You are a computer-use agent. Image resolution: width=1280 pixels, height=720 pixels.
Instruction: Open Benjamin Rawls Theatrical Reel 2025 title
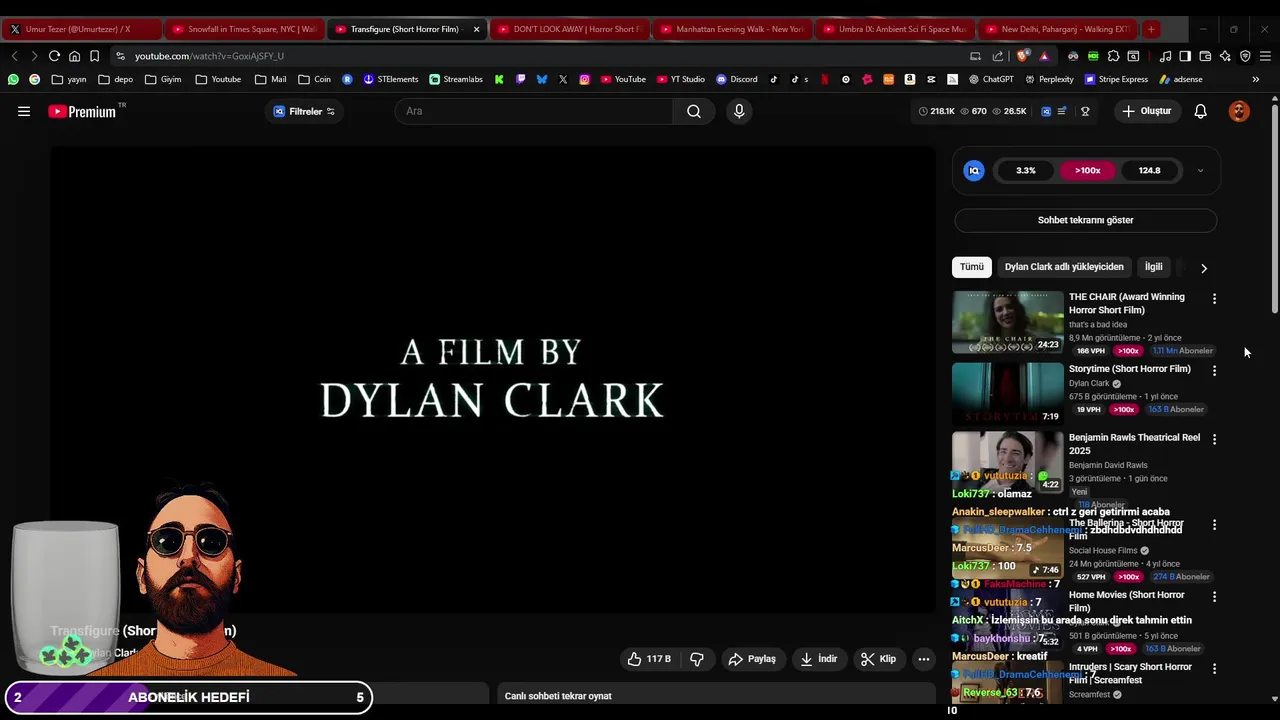1134,444
